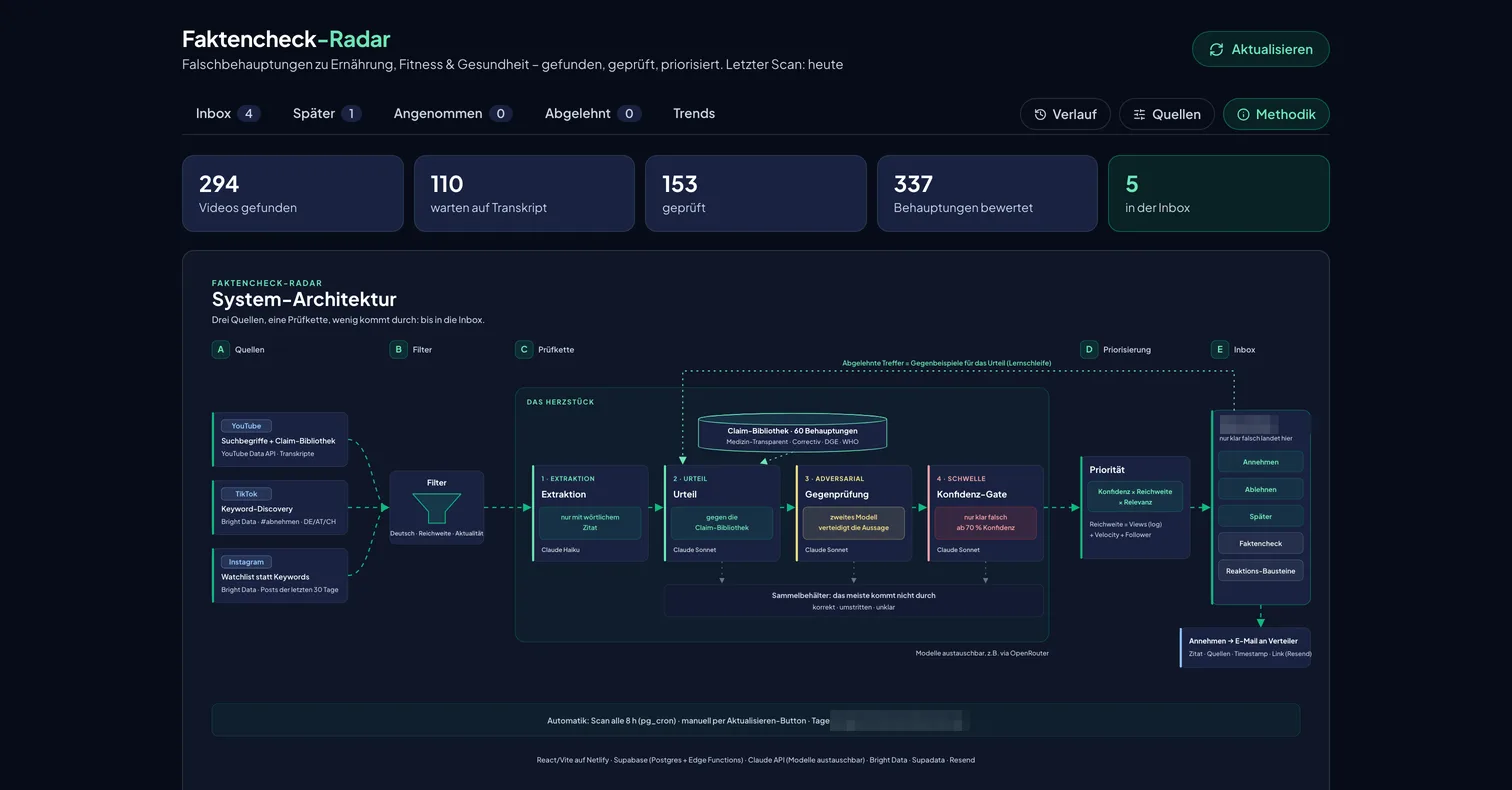Viewport: 1512px width, 790px height.
Task: Click the 337 Behauptungen bewertet card
Action: [x=987, y=193]
